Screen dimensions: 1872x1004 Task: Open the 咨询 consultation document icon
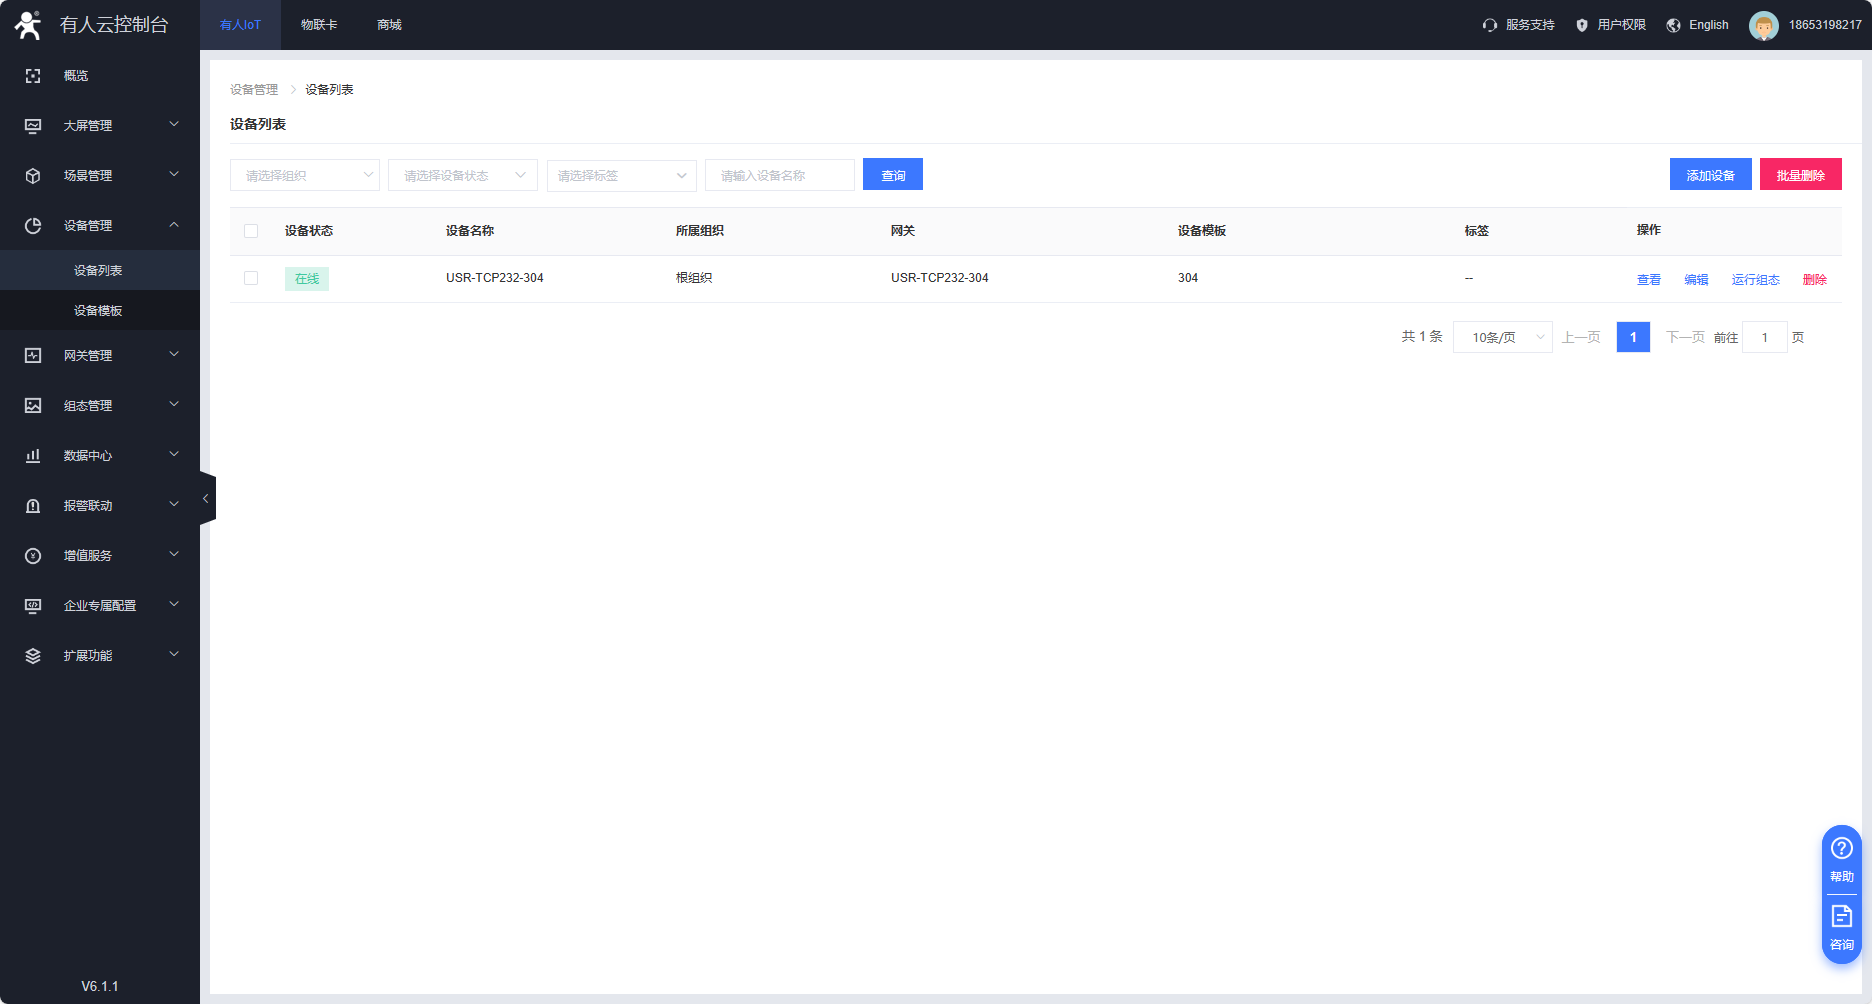click(1841, 917)
